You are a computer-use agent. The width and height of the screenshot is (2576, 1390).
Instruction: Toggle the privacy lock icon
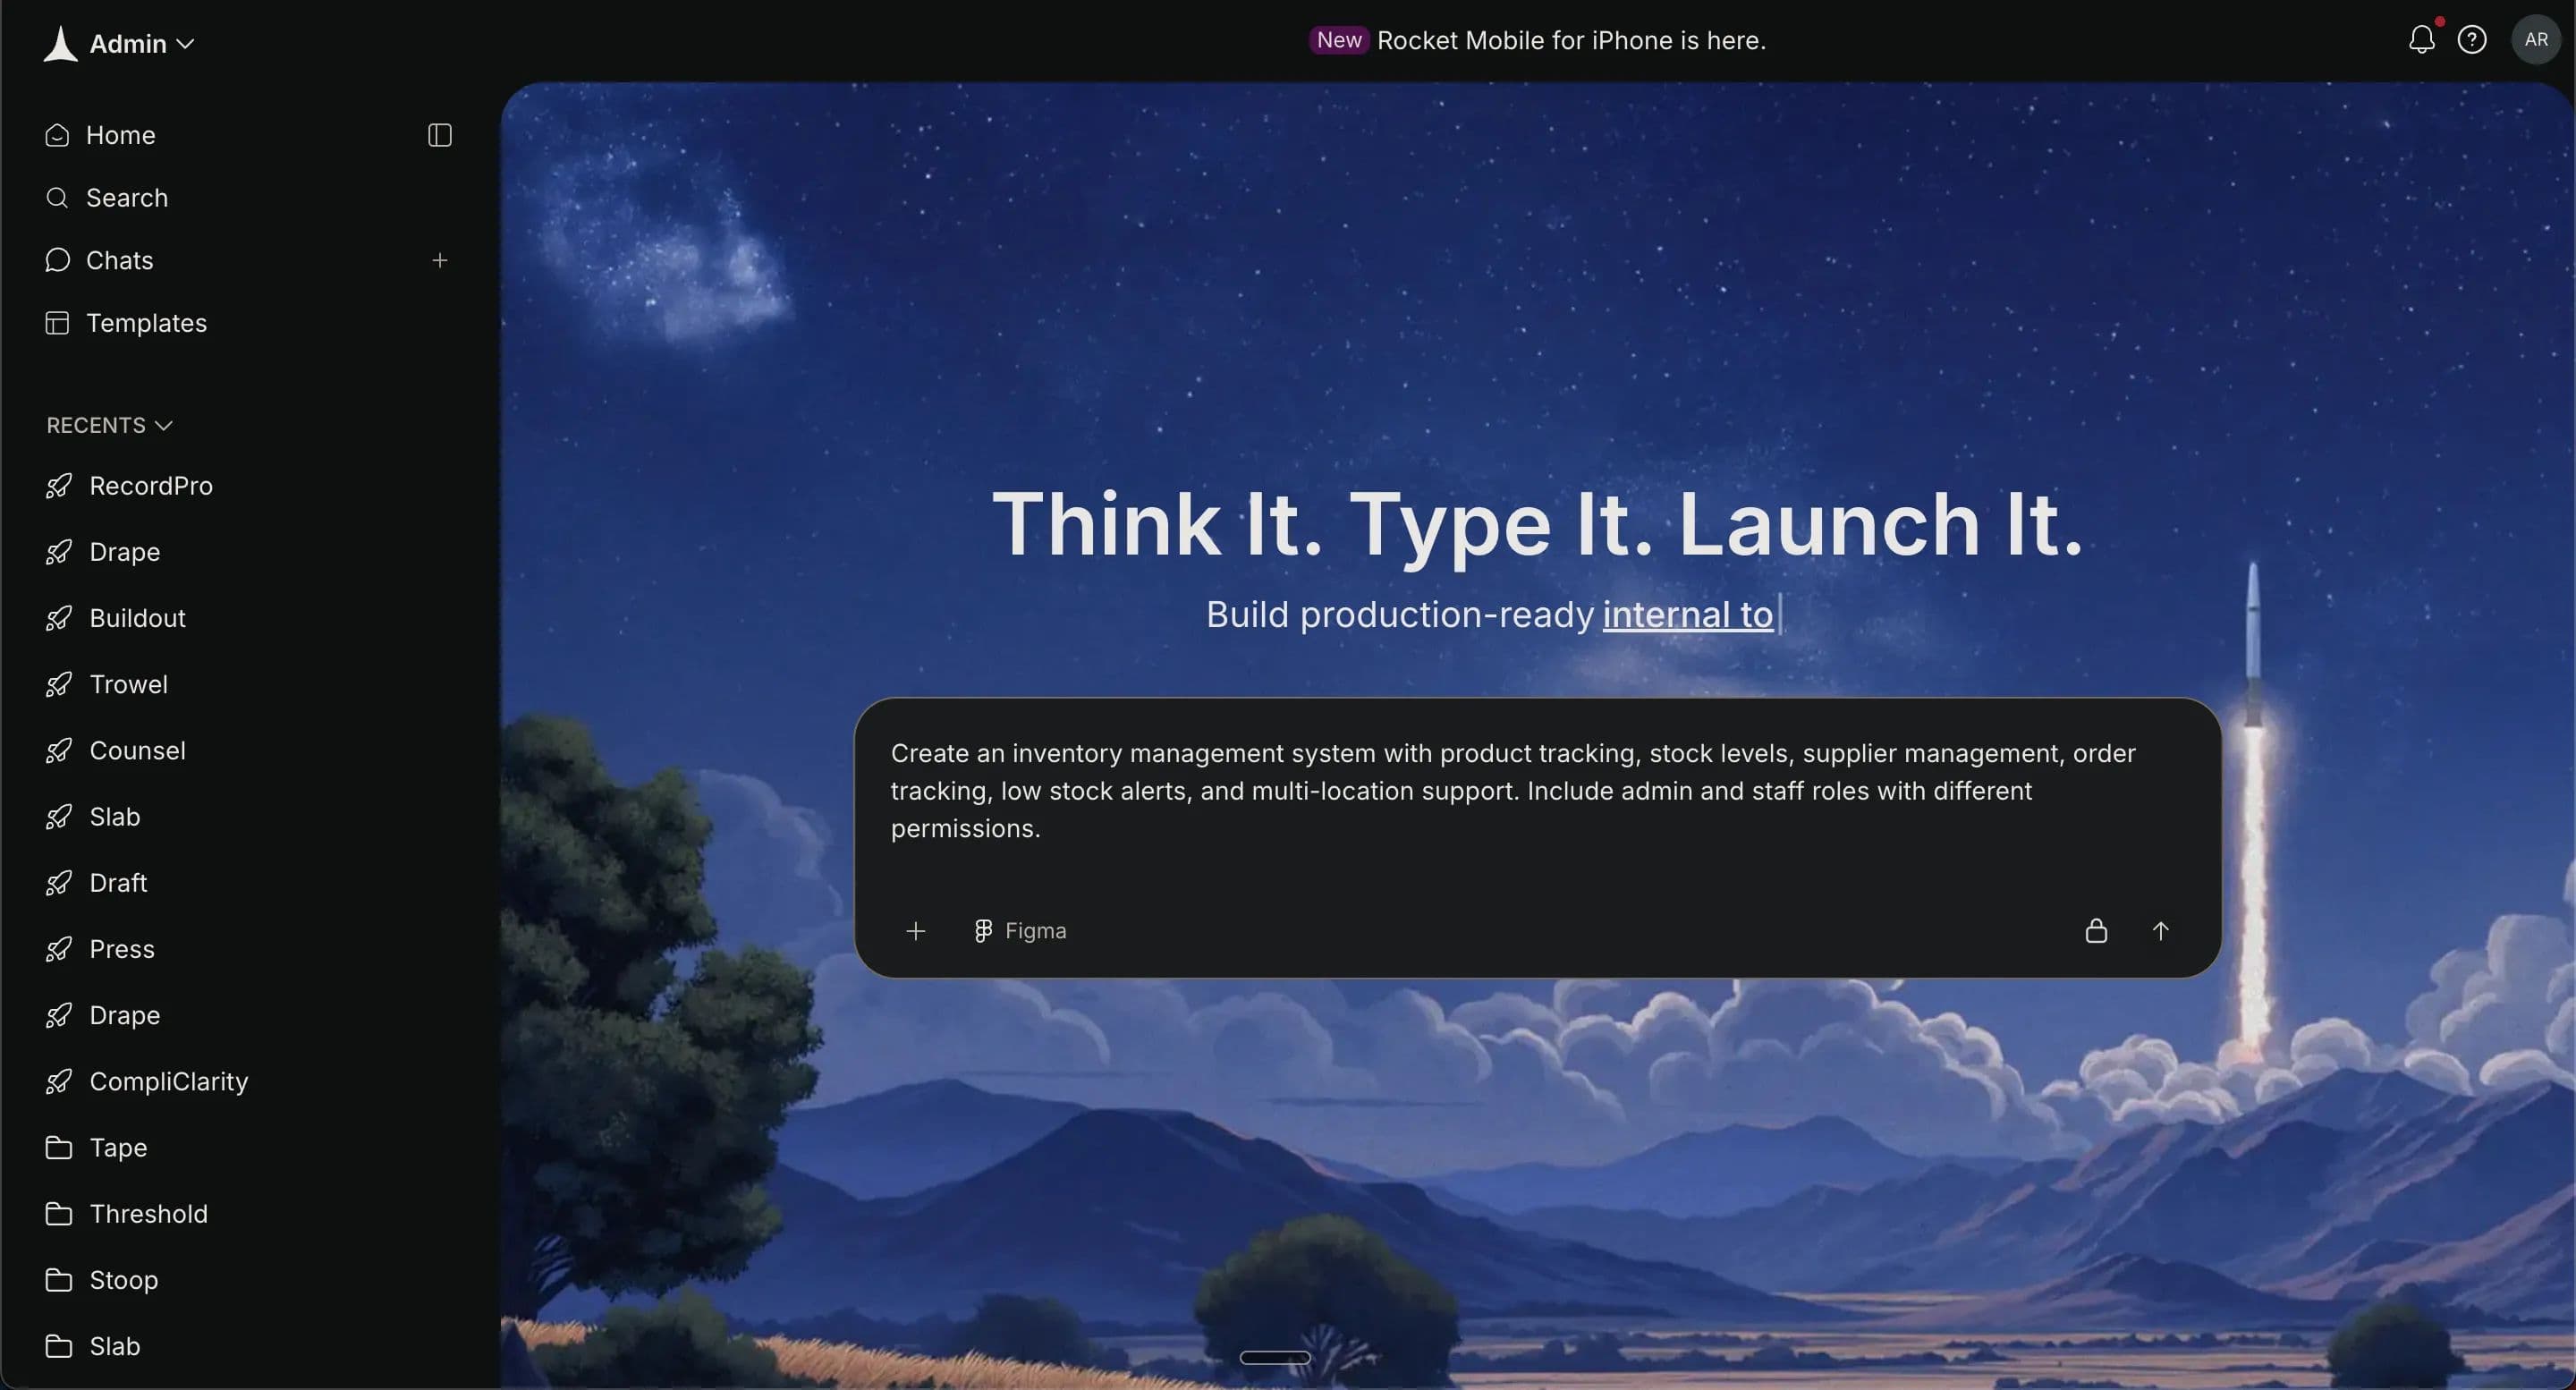tap(2096, 931)
